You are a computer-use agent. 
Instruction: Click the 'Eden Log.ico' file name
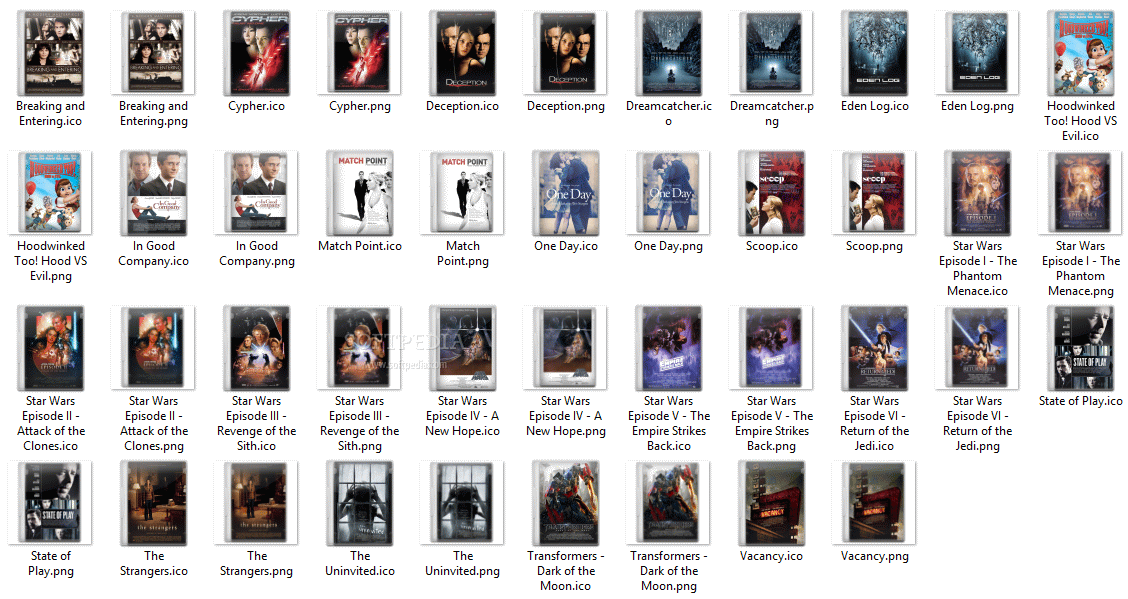875,106
